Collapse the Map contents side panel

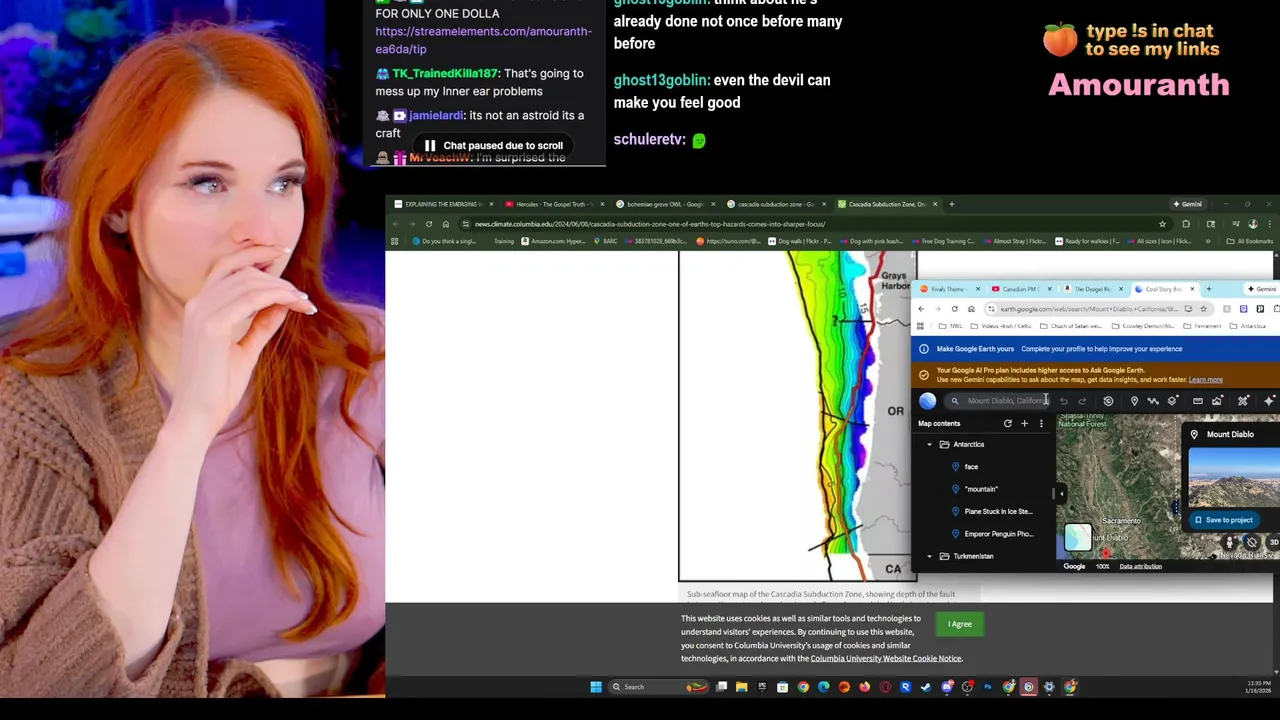pyautogui.click(x=1061, y=493)
